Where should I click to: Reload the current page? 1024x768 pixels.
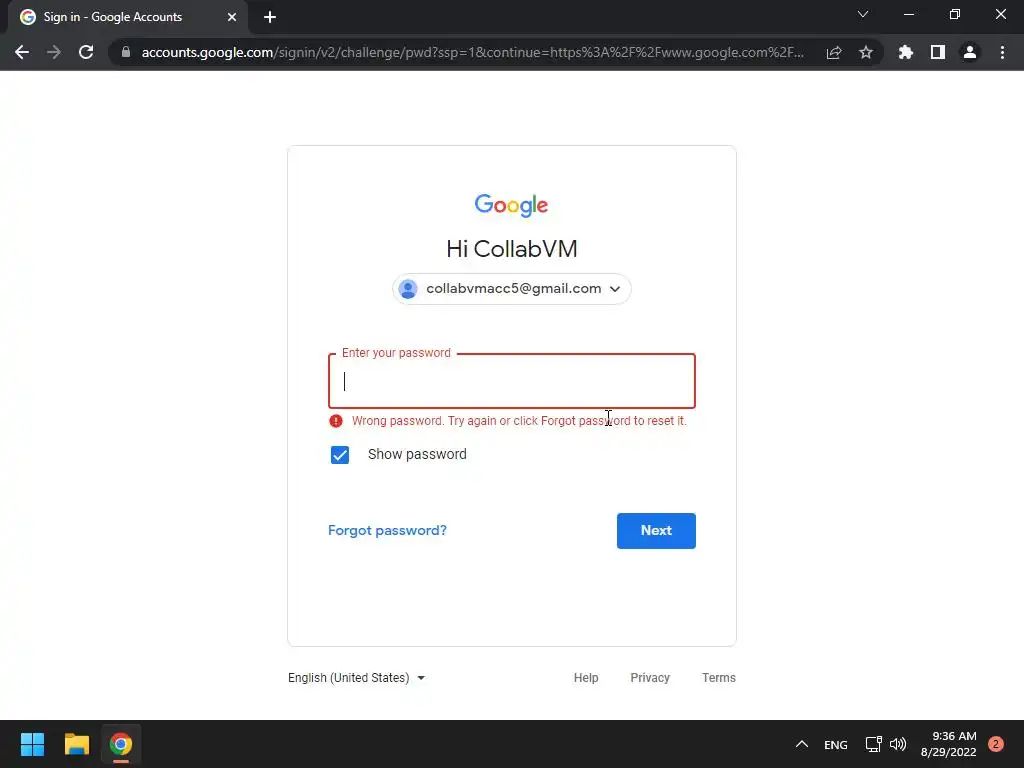(86, 52)
